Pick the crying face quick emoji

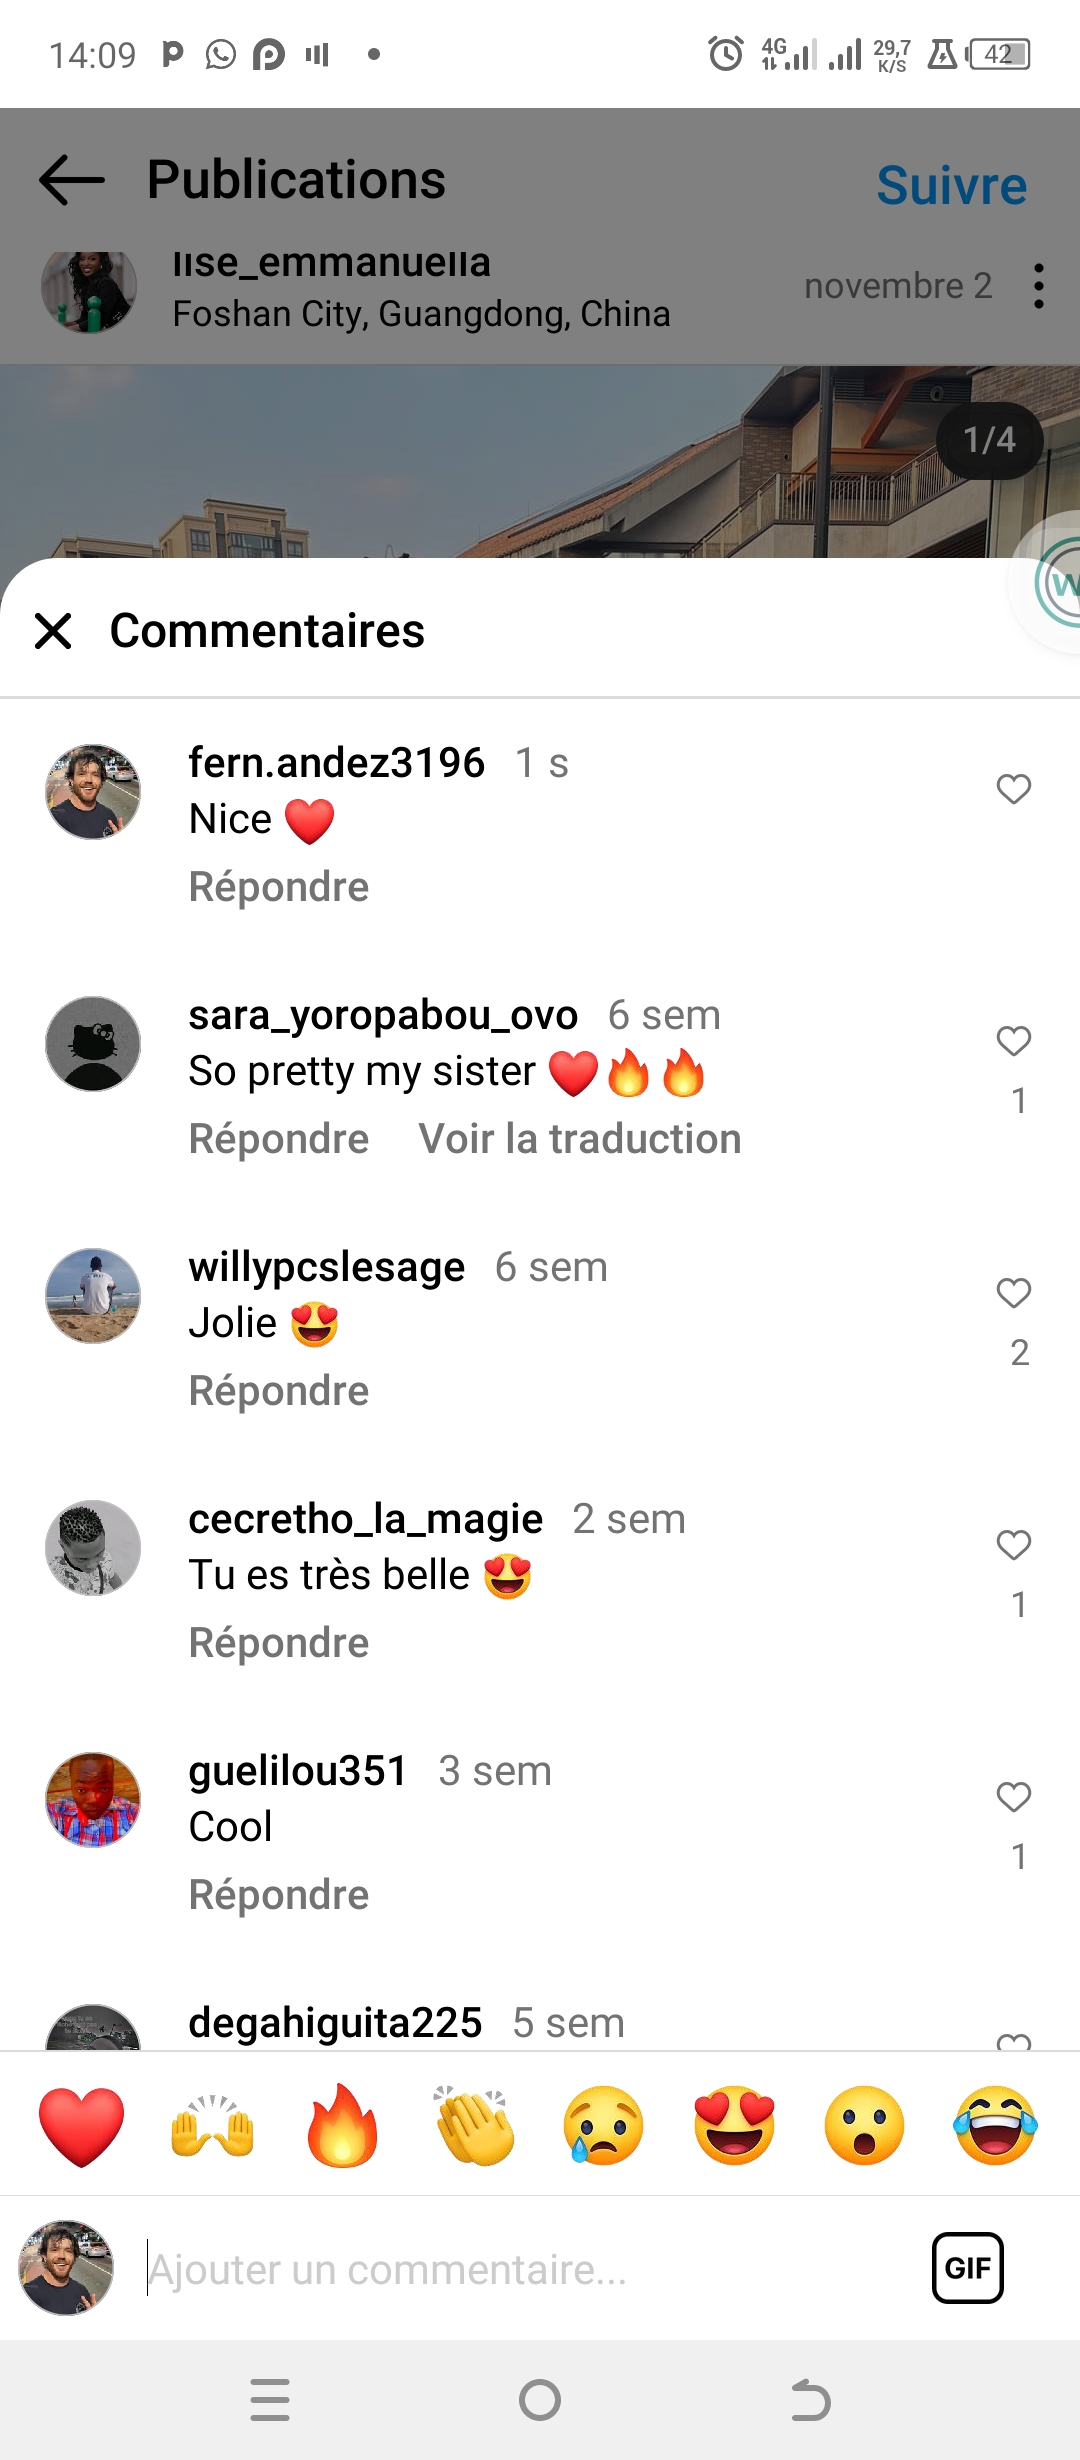pyautogui.click(x=604, y=2126)
